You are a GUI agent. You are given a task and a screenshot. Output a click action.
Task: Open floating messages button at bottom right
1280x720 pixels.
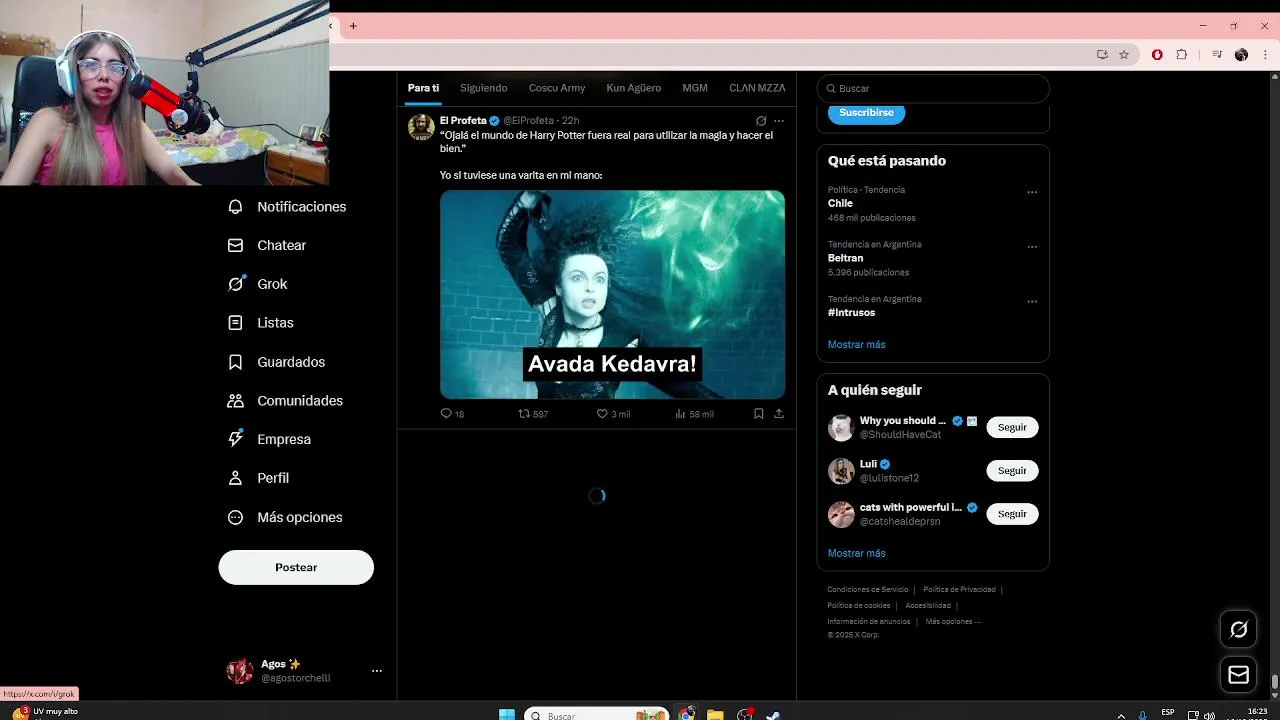(1239, 675)
